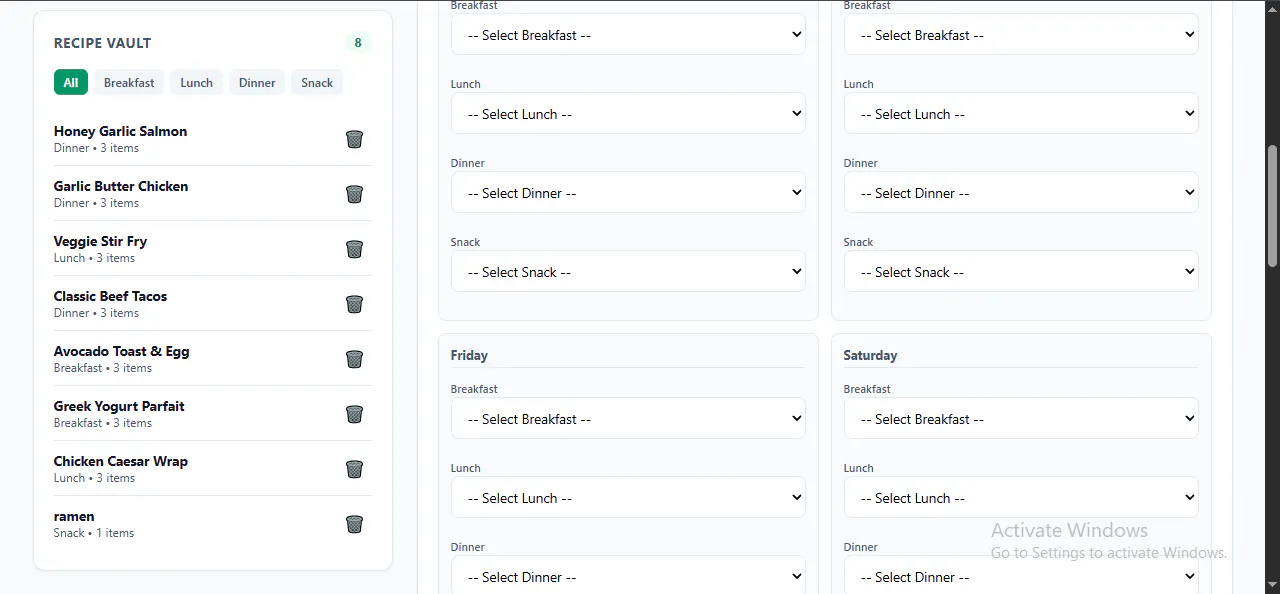The height and width of the screenshot is (594, 1280).
Task: Filter recipe vault by Lunch
Action: [x=196, y=82]
